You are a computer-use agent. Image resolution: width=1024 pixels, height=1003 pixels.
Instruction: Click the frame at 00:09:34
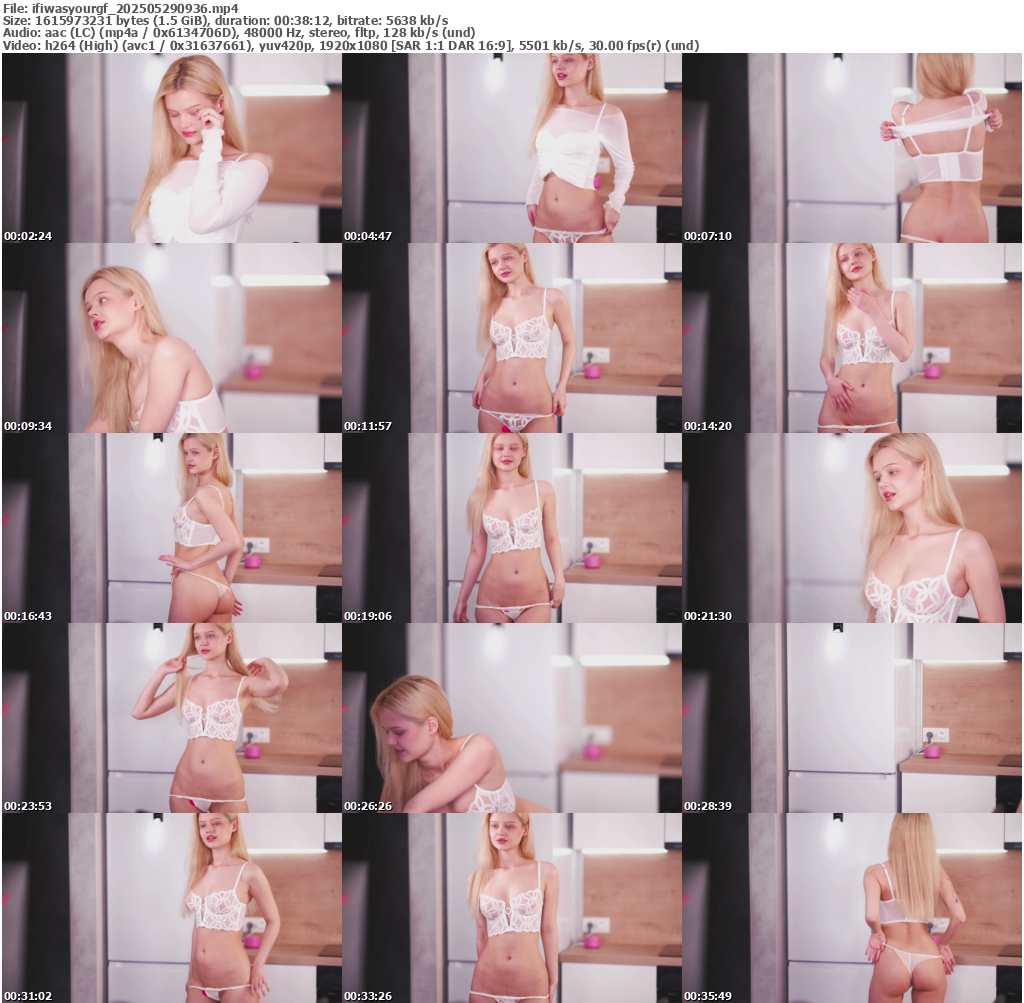click(172, 338)
